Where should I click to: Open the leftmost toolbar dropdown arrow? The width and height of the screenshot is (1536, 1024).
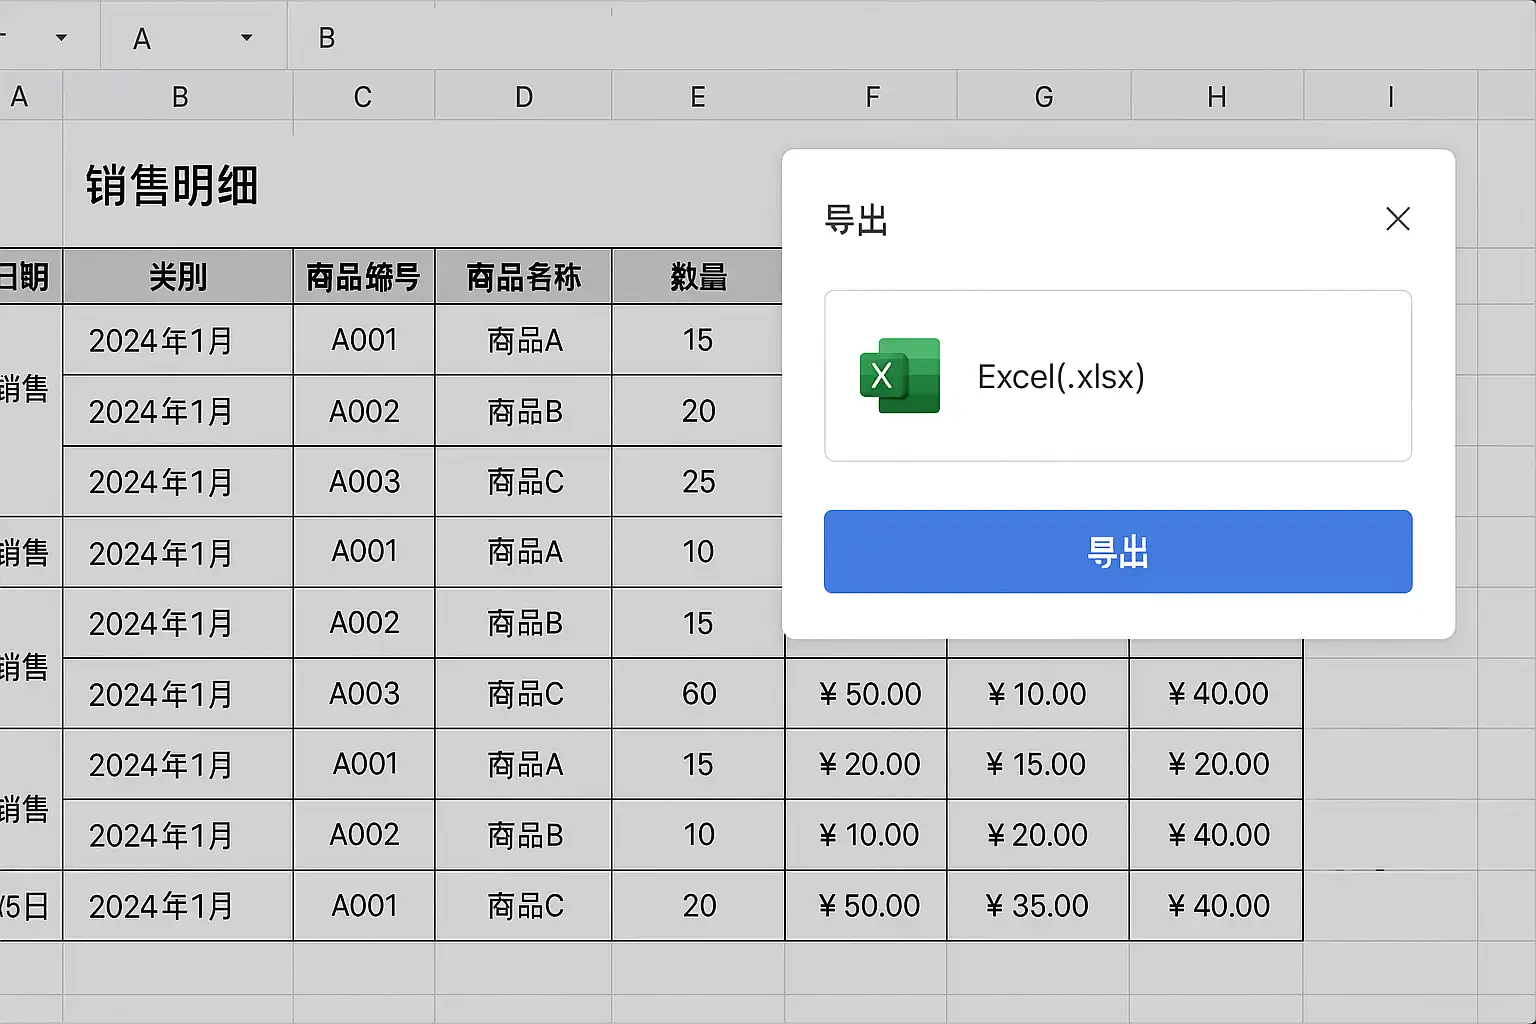point(61,39)
